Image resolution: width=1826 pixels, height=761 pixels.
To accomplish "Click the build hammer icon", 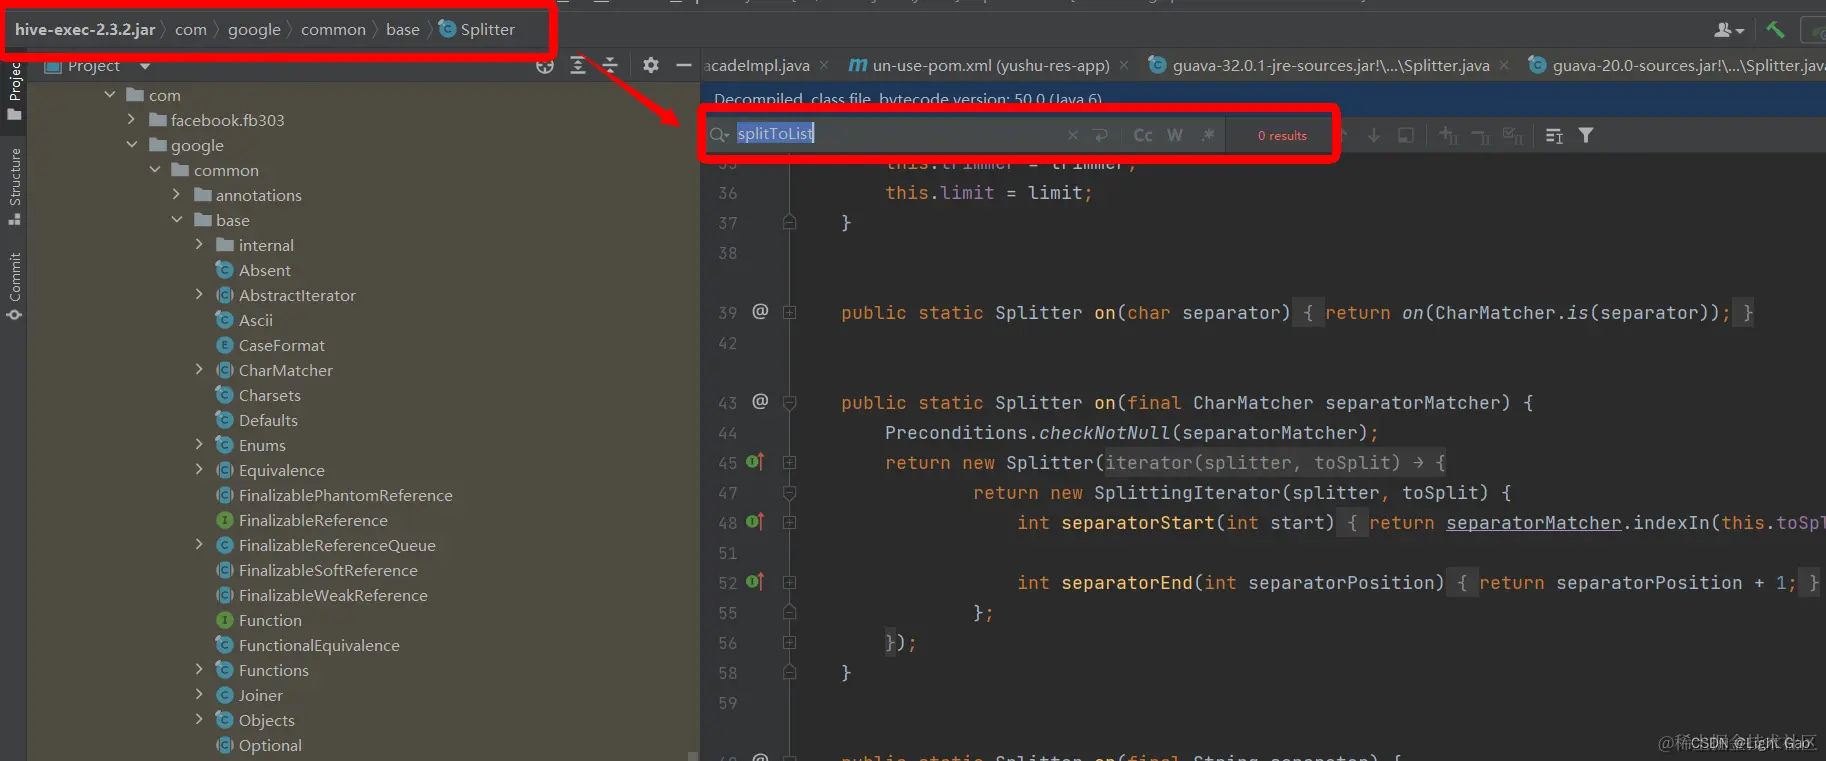I will tap(1775, 30).
